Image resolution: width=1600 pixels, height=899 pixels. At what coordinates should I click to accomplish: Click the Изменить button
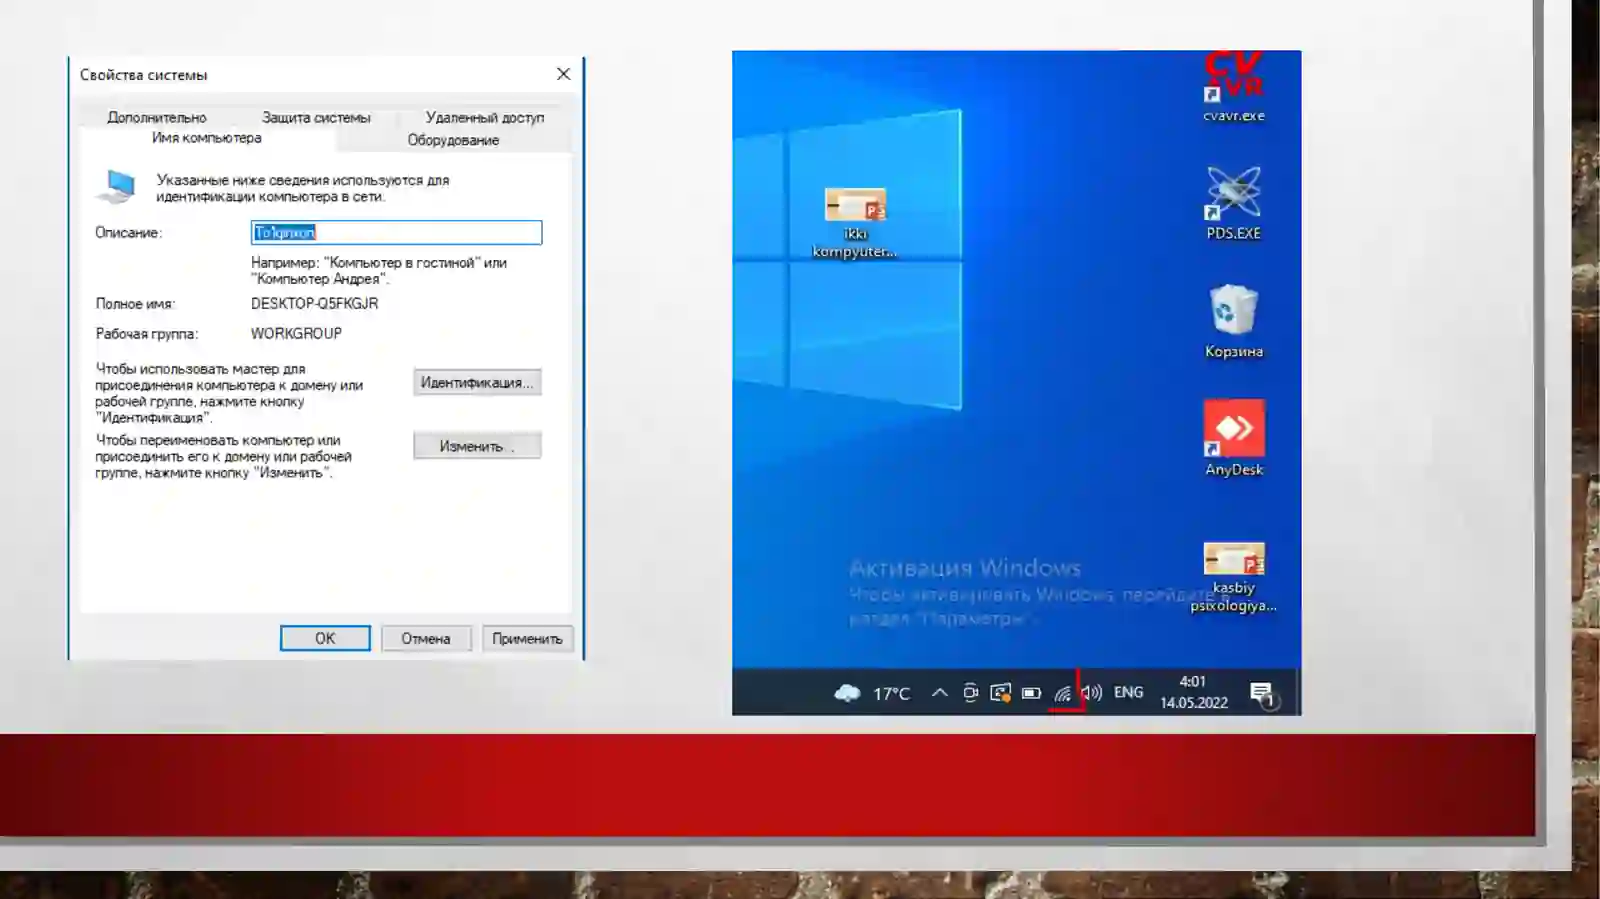[x=477, y=446]
